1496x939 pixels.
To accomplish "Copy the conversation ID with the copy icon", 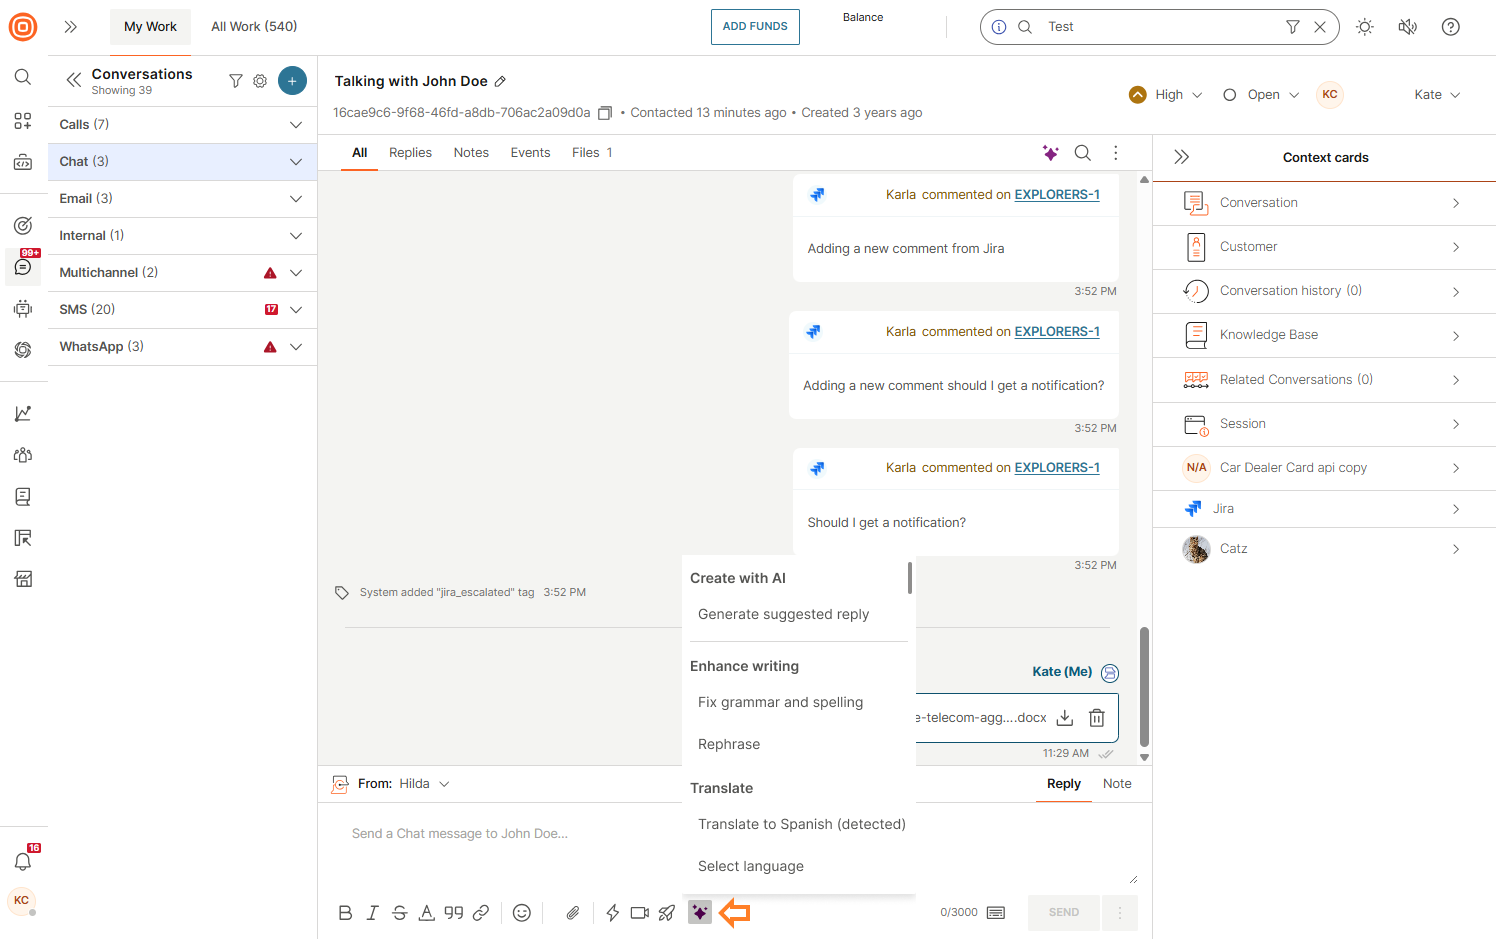I will coord(604,113).
